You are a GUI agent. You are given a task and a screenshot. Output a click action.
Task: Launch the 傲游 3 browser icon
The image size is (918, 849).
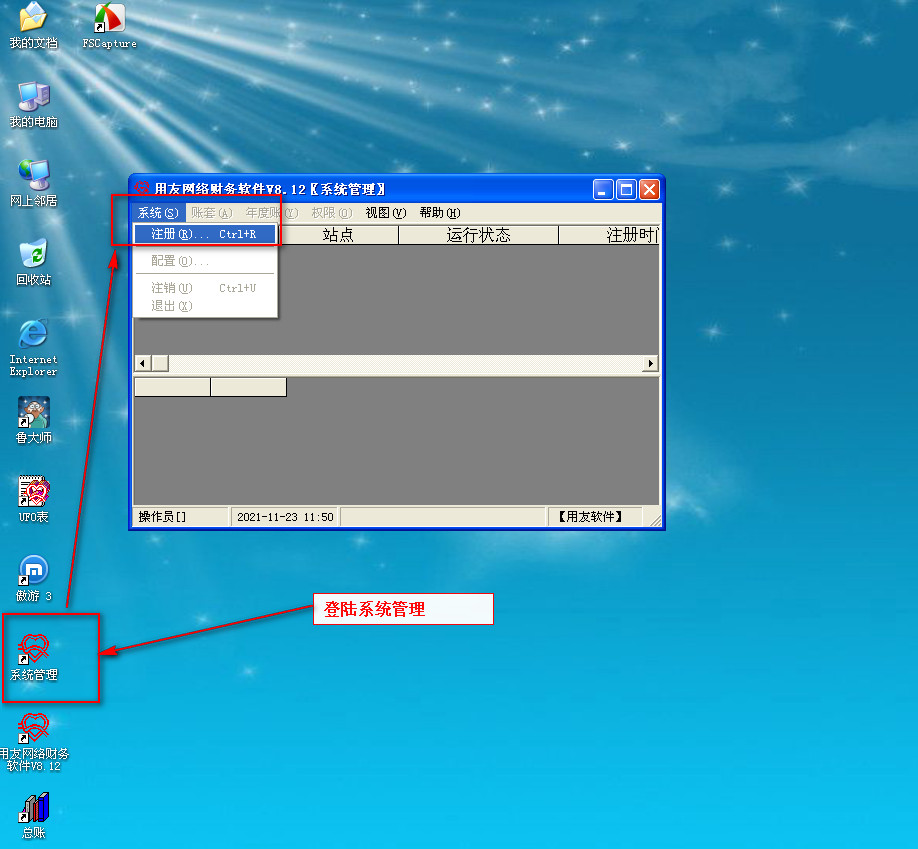(x=34, y=573)
